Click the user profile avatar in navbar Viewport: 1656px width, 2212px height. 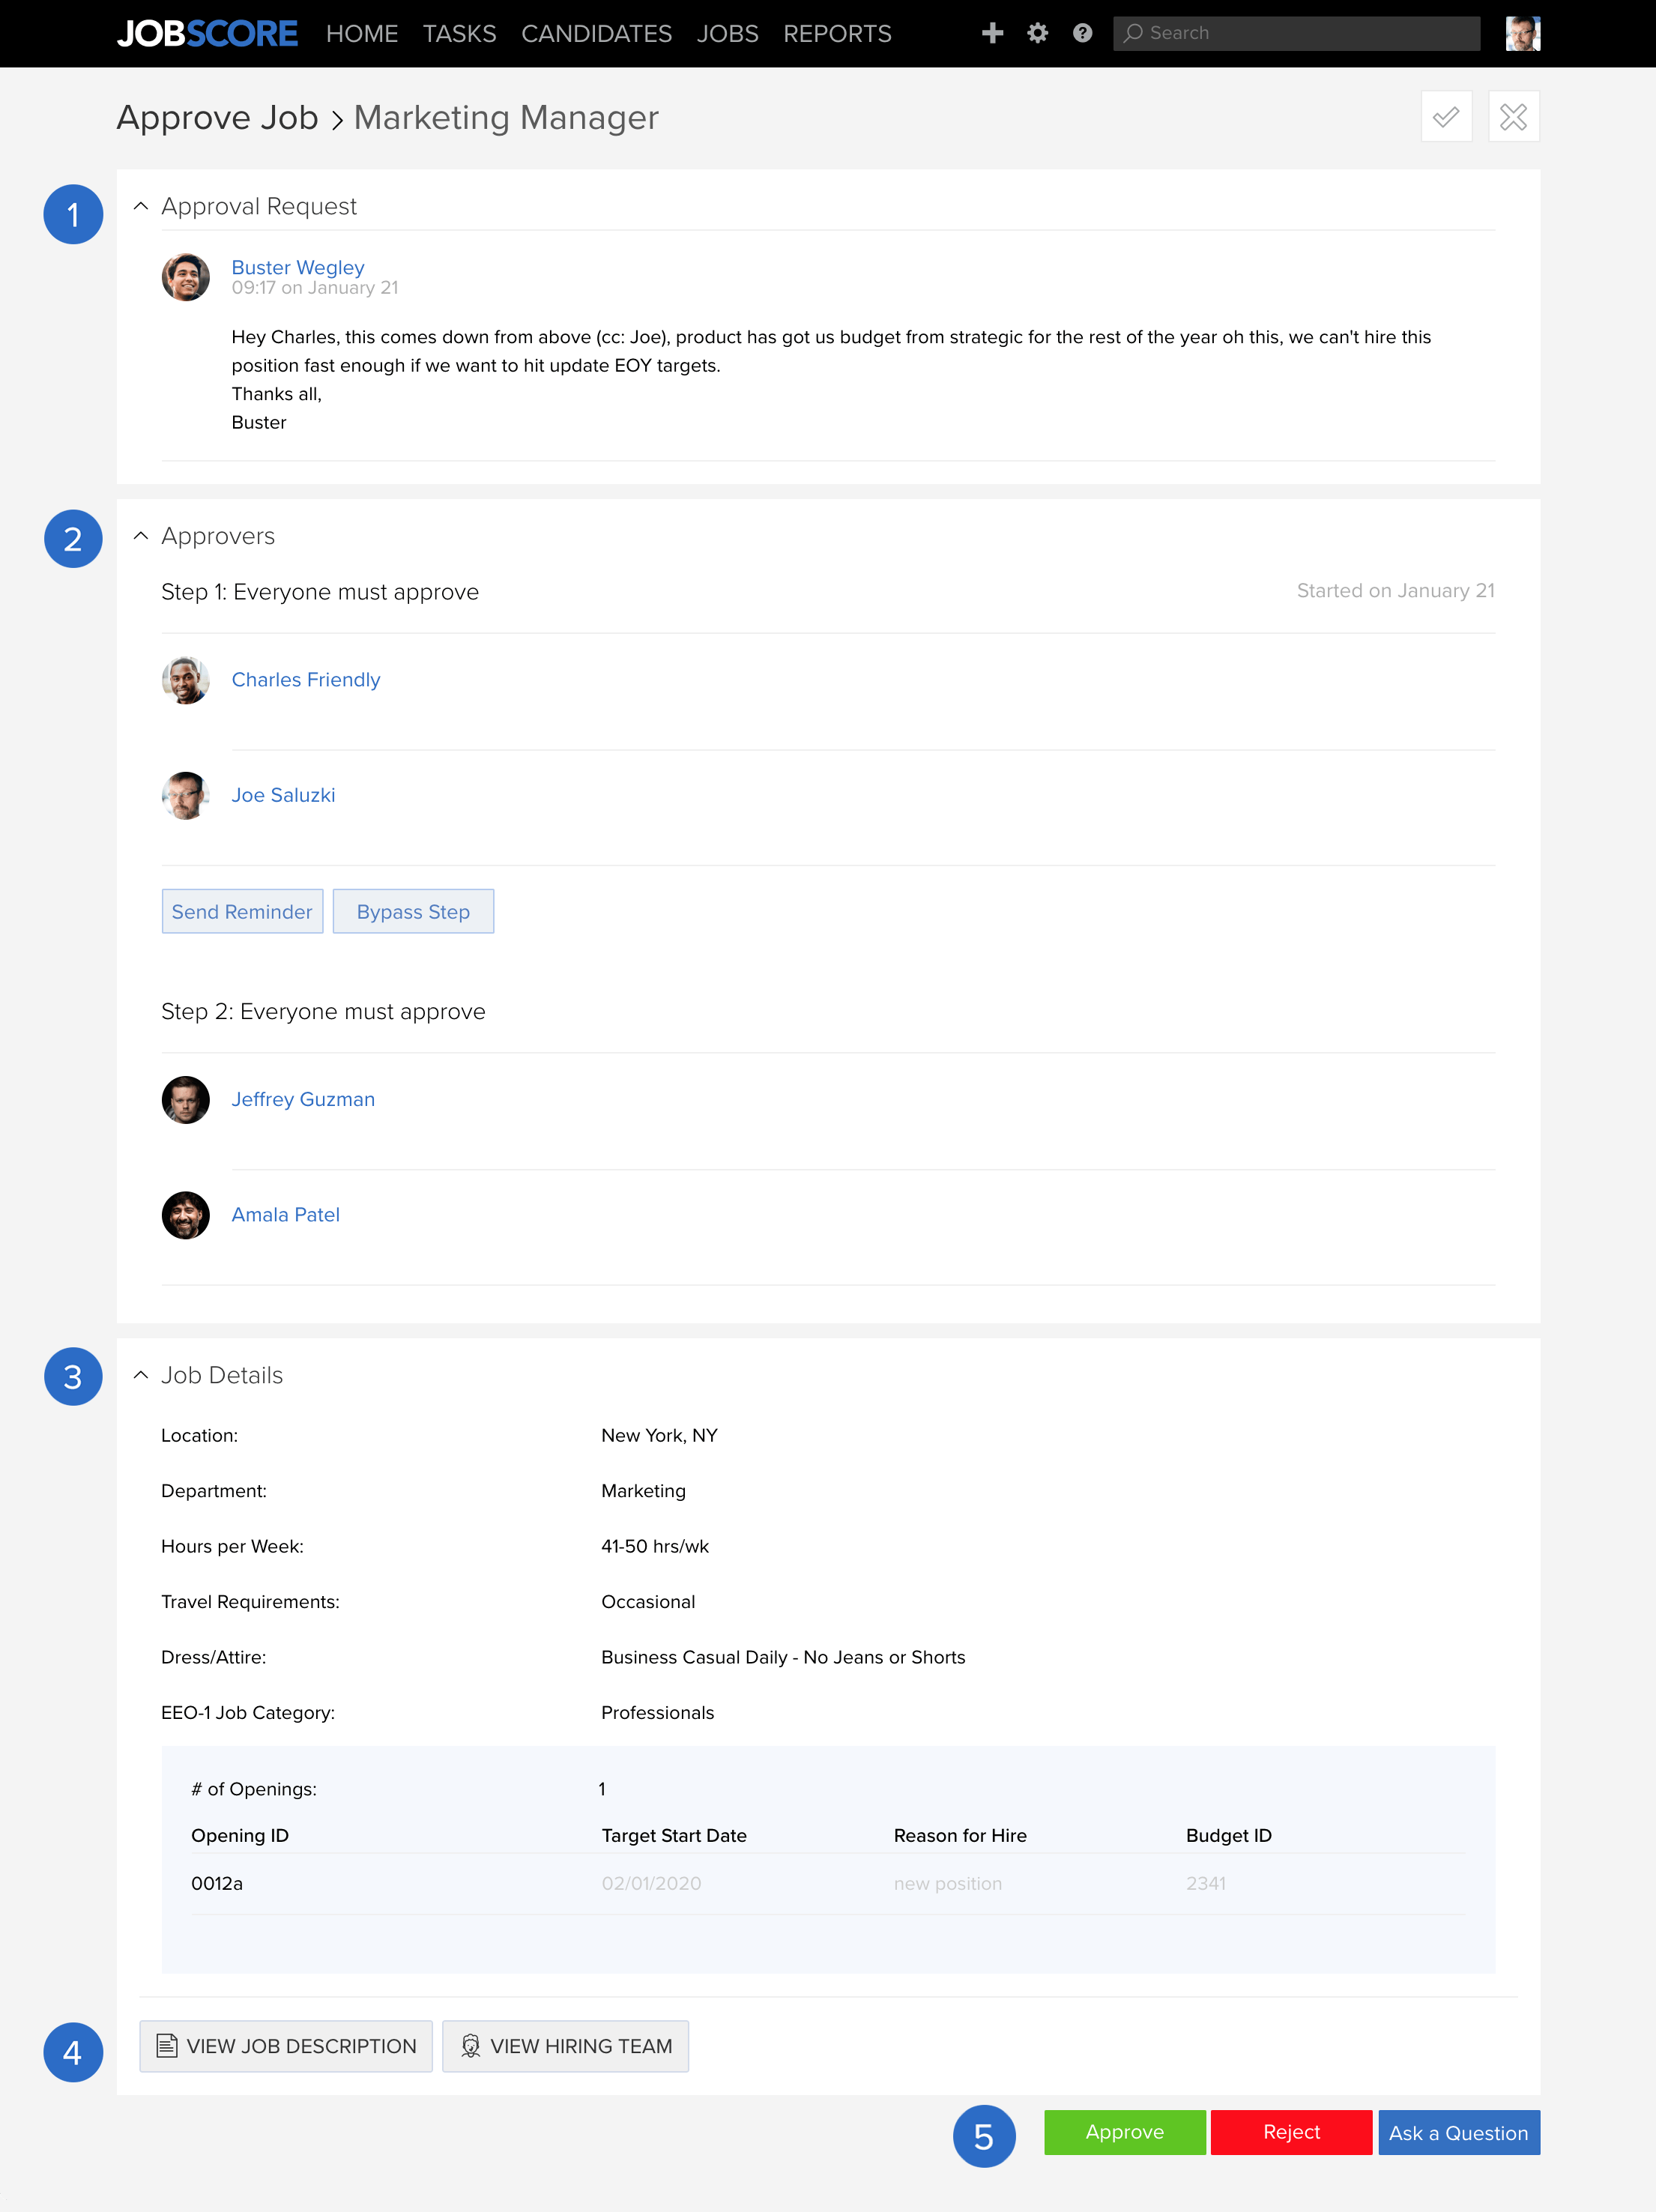pos(1522,33)
